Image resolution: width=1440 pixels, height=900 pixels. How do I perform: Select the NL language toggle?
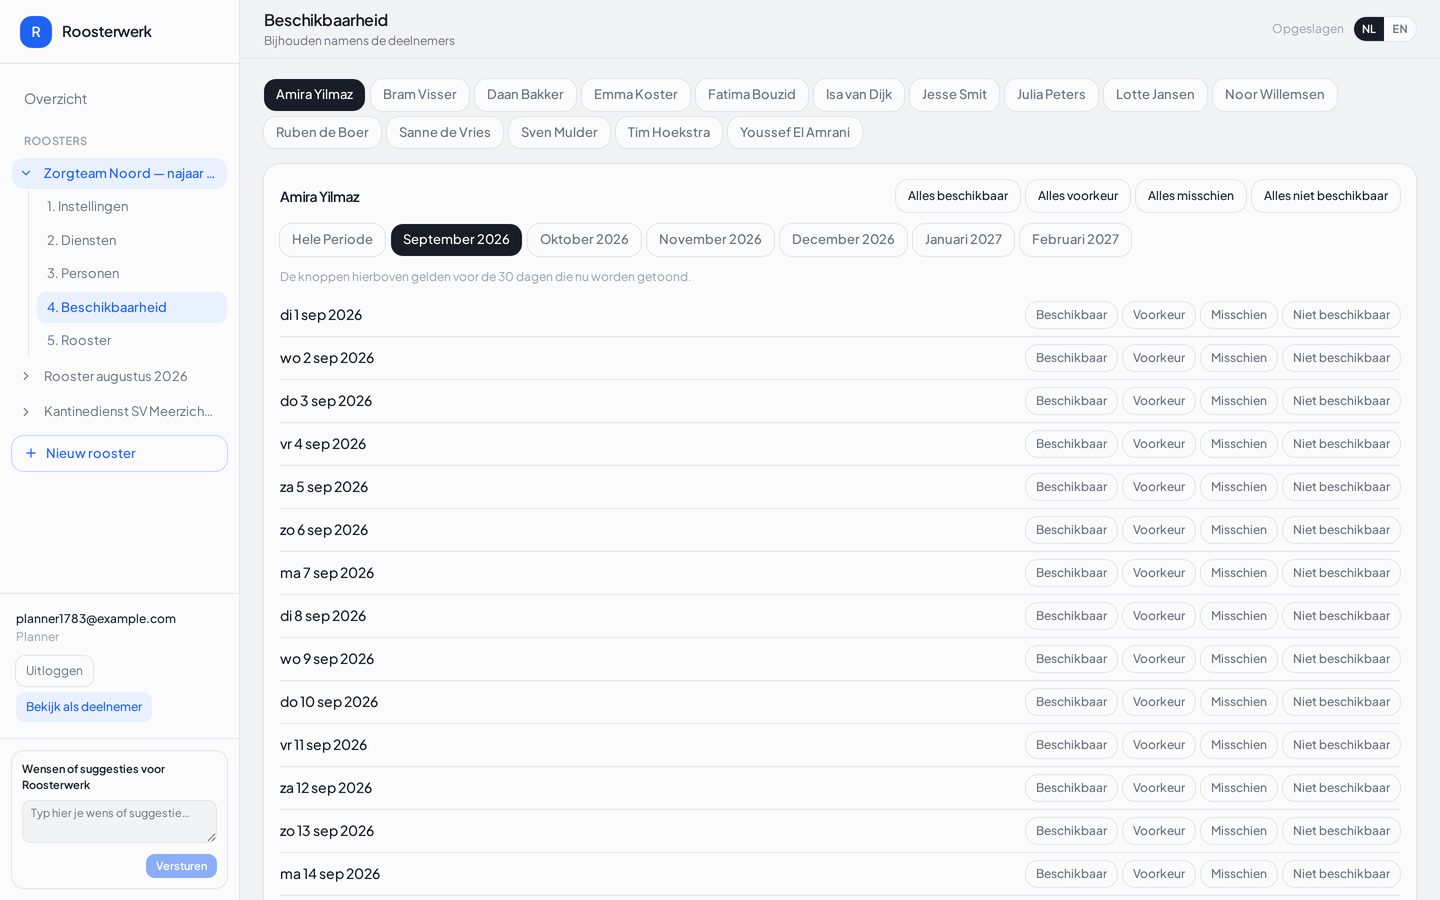tap(1369, 29)
